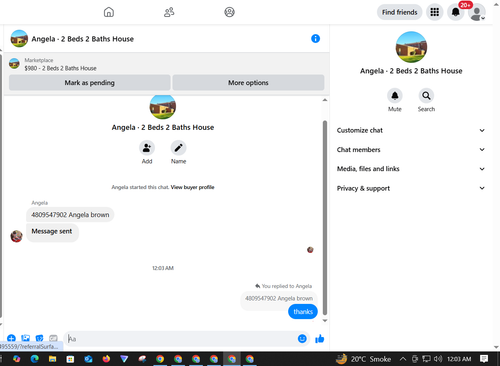Select the message 4809547902 Angela brown from Angela
Image resolution: width=500 pixels, height=366 pixels.
pyautogui.click(x=70, y=215)
